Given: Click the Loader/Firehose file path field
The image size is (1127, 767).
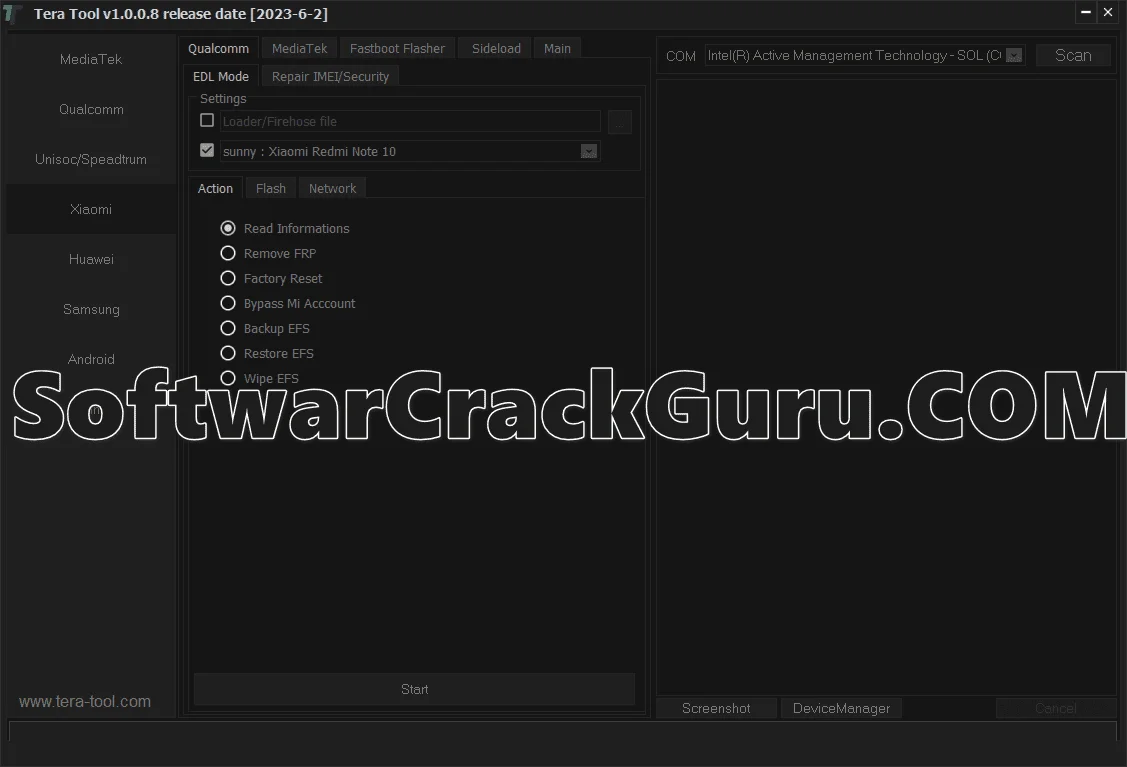Looking at the screenshot, I should [410, 121].
